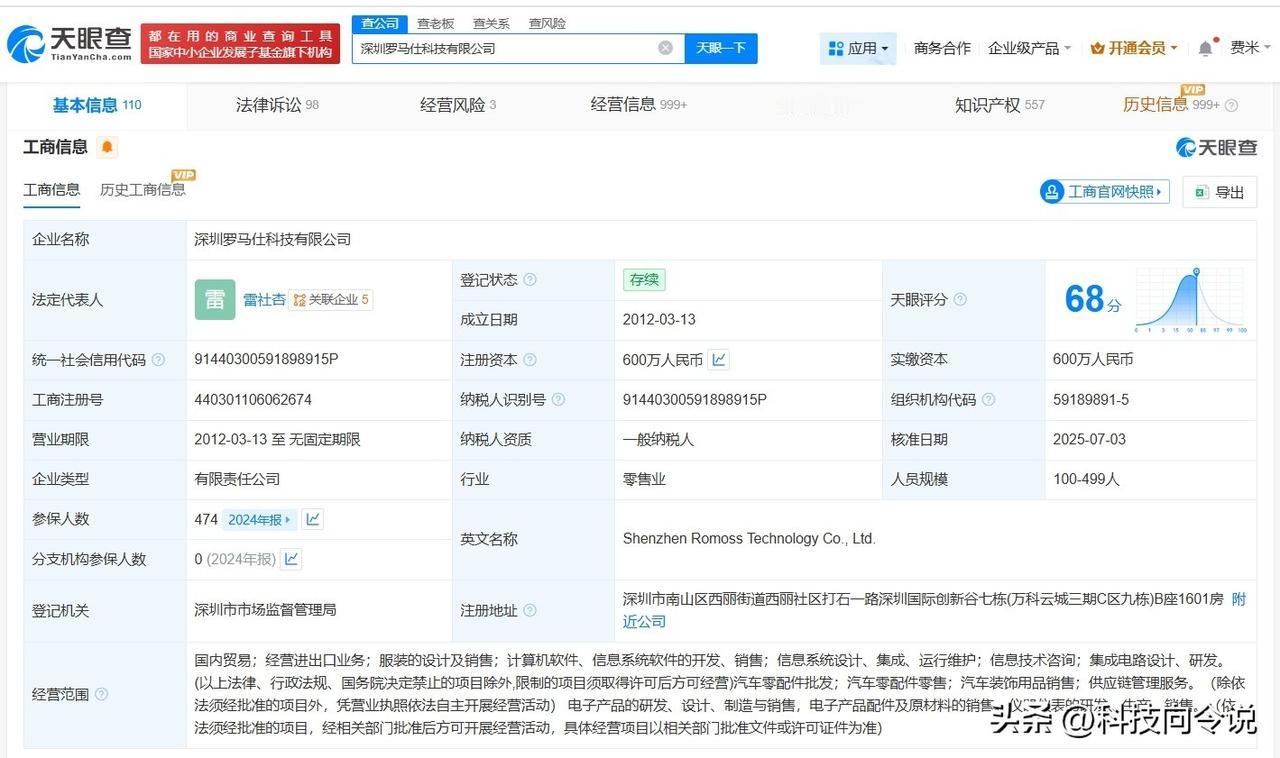Click help icon beside 纳税人识别号
Viewport: 1280px width, 758px height.
(x=558, y=400)
